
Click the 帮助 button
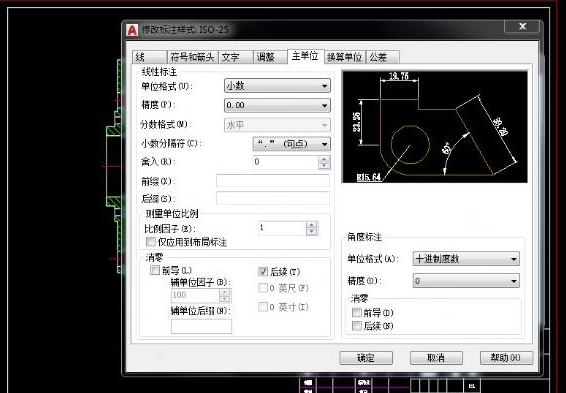click(x=506, y=358)
